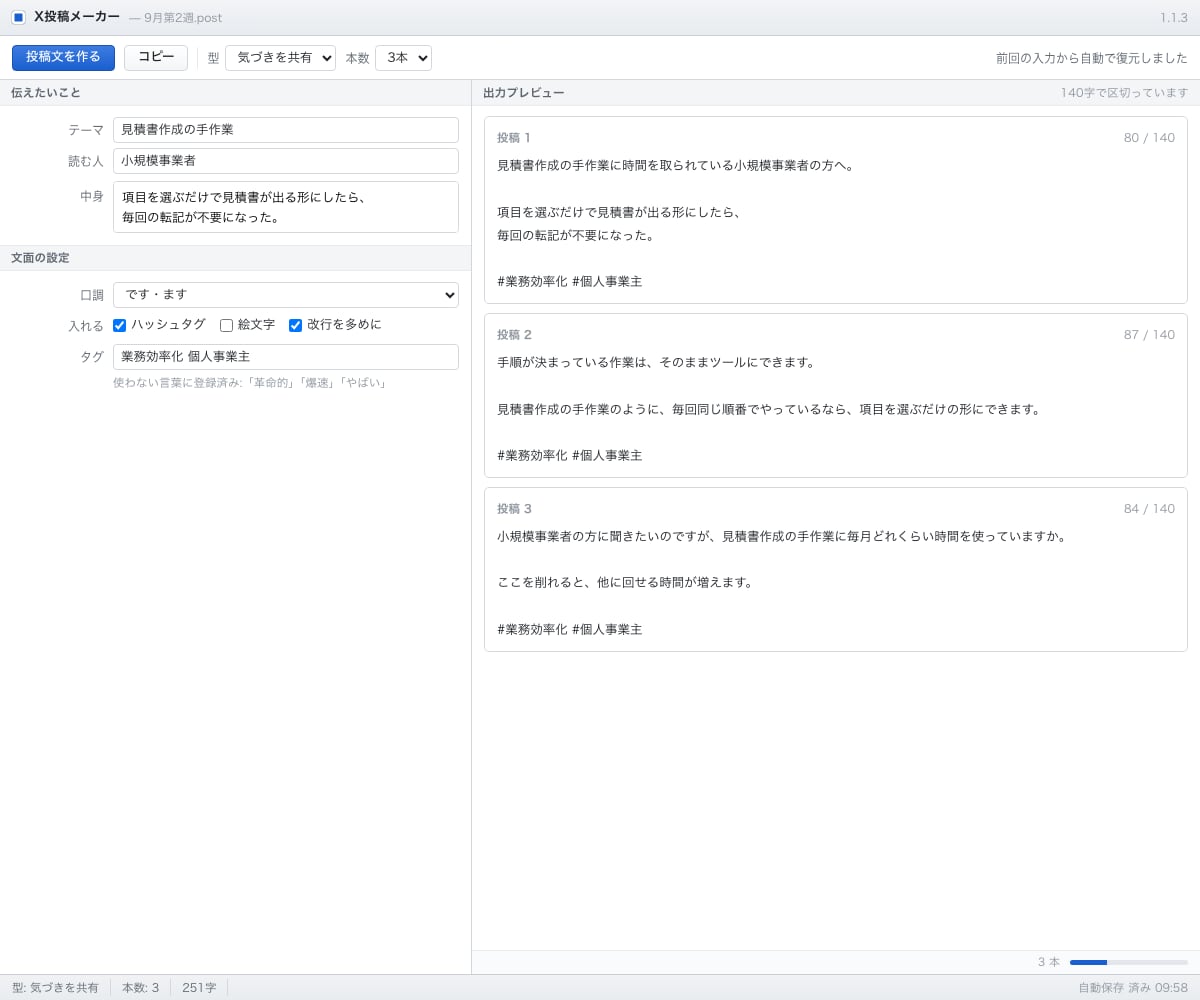This screenshot has height=1000, width=1200.
Task: Click the コピー button
Action: [156, 57]
